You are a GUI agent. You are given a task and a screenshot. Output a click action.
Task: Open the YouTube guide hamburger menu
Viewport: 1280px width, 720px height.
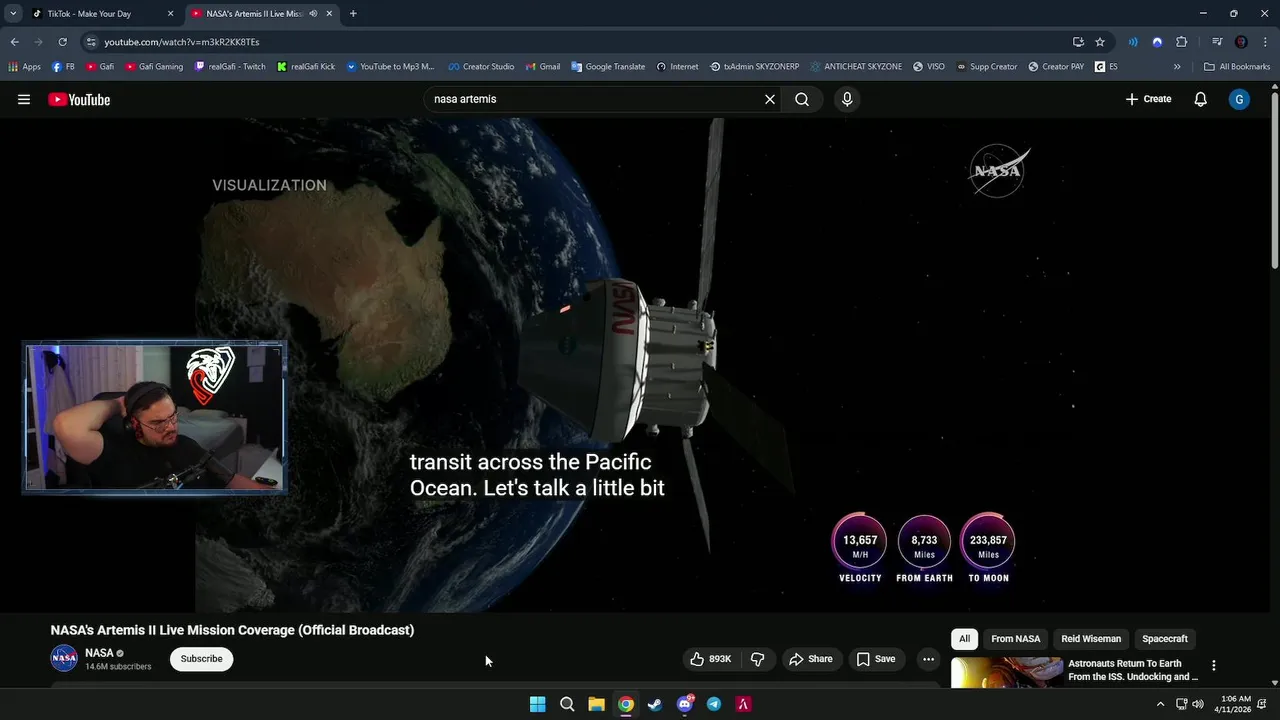pyautogui.click(x=24, y=99)
